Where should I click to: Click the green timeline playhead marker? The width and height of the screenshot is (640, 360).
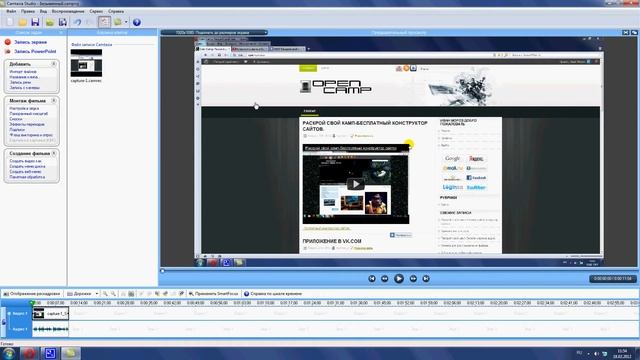33,303
